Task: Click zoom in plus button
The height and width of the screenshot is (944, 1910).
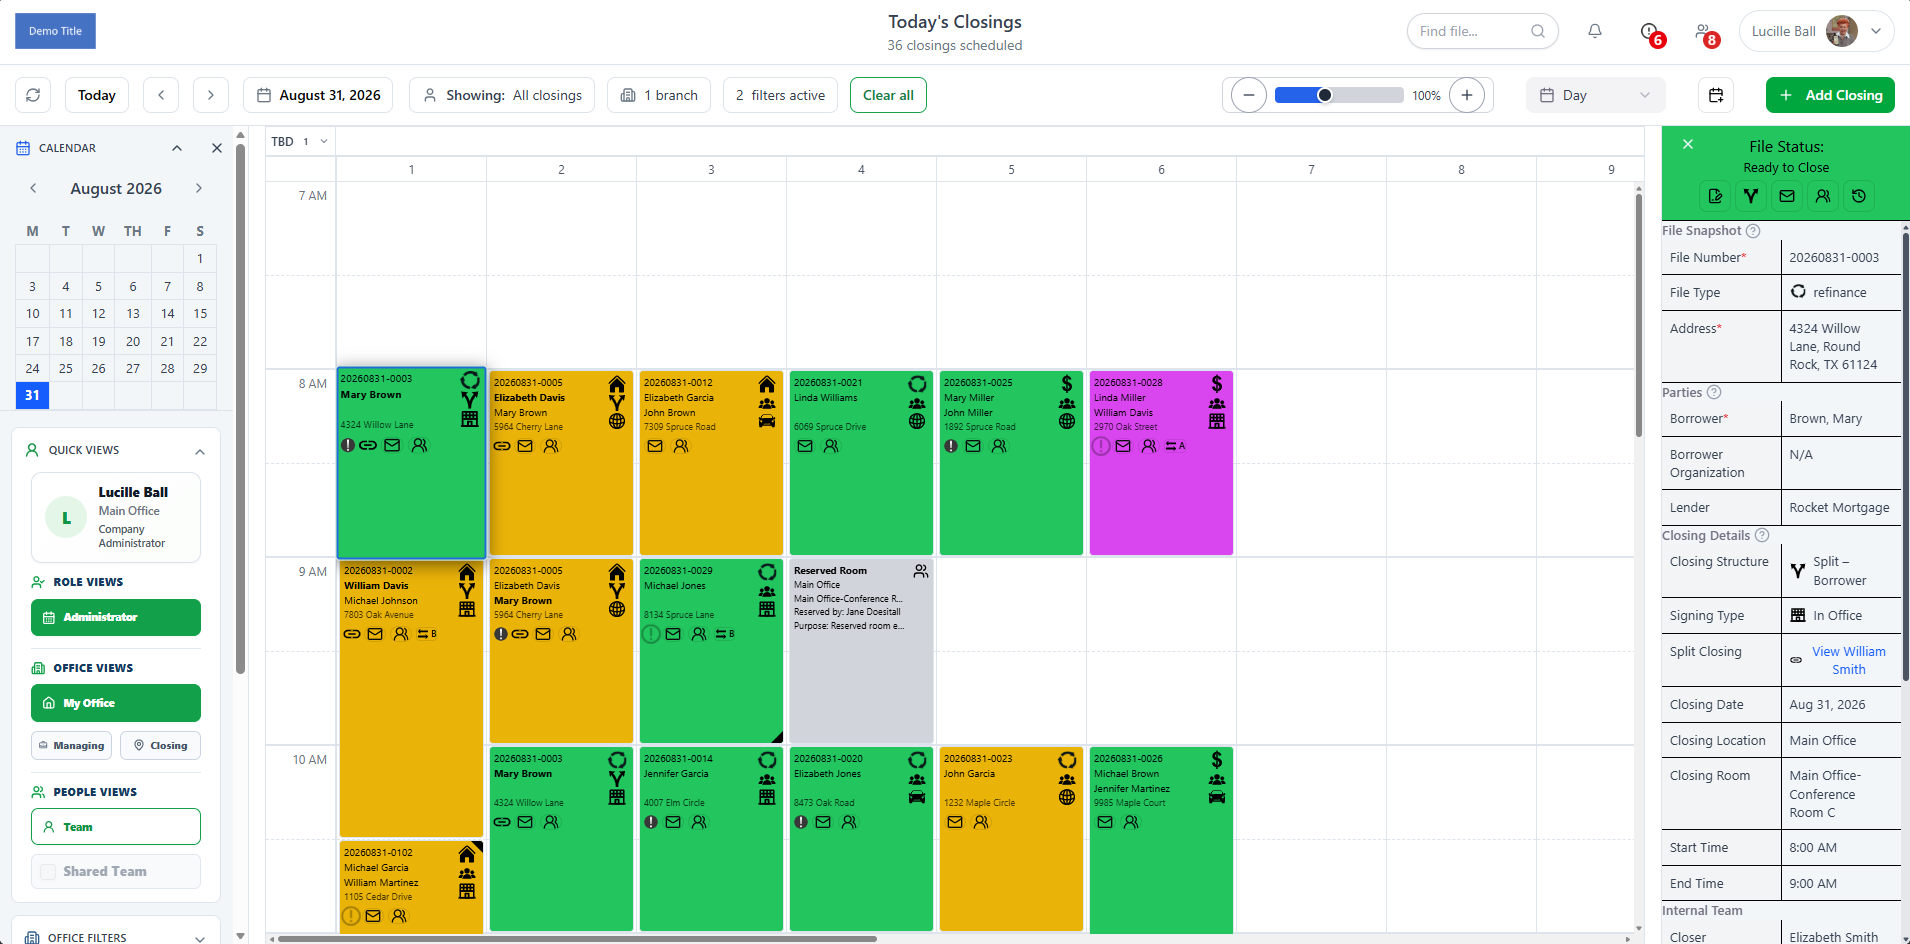Action: [1466, 95]
